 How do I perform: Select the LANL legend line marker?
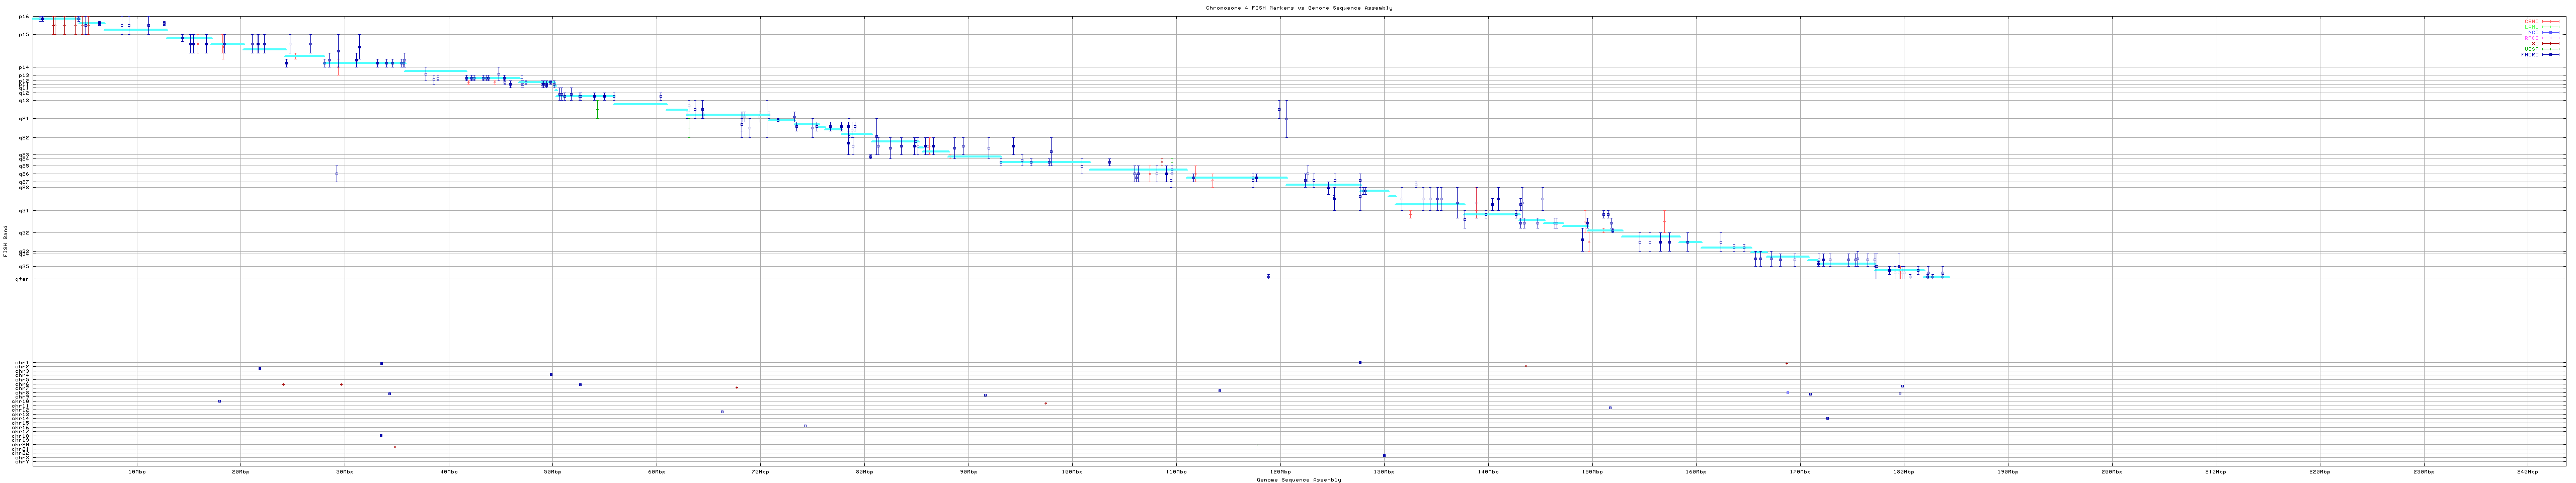(2550, 27)
